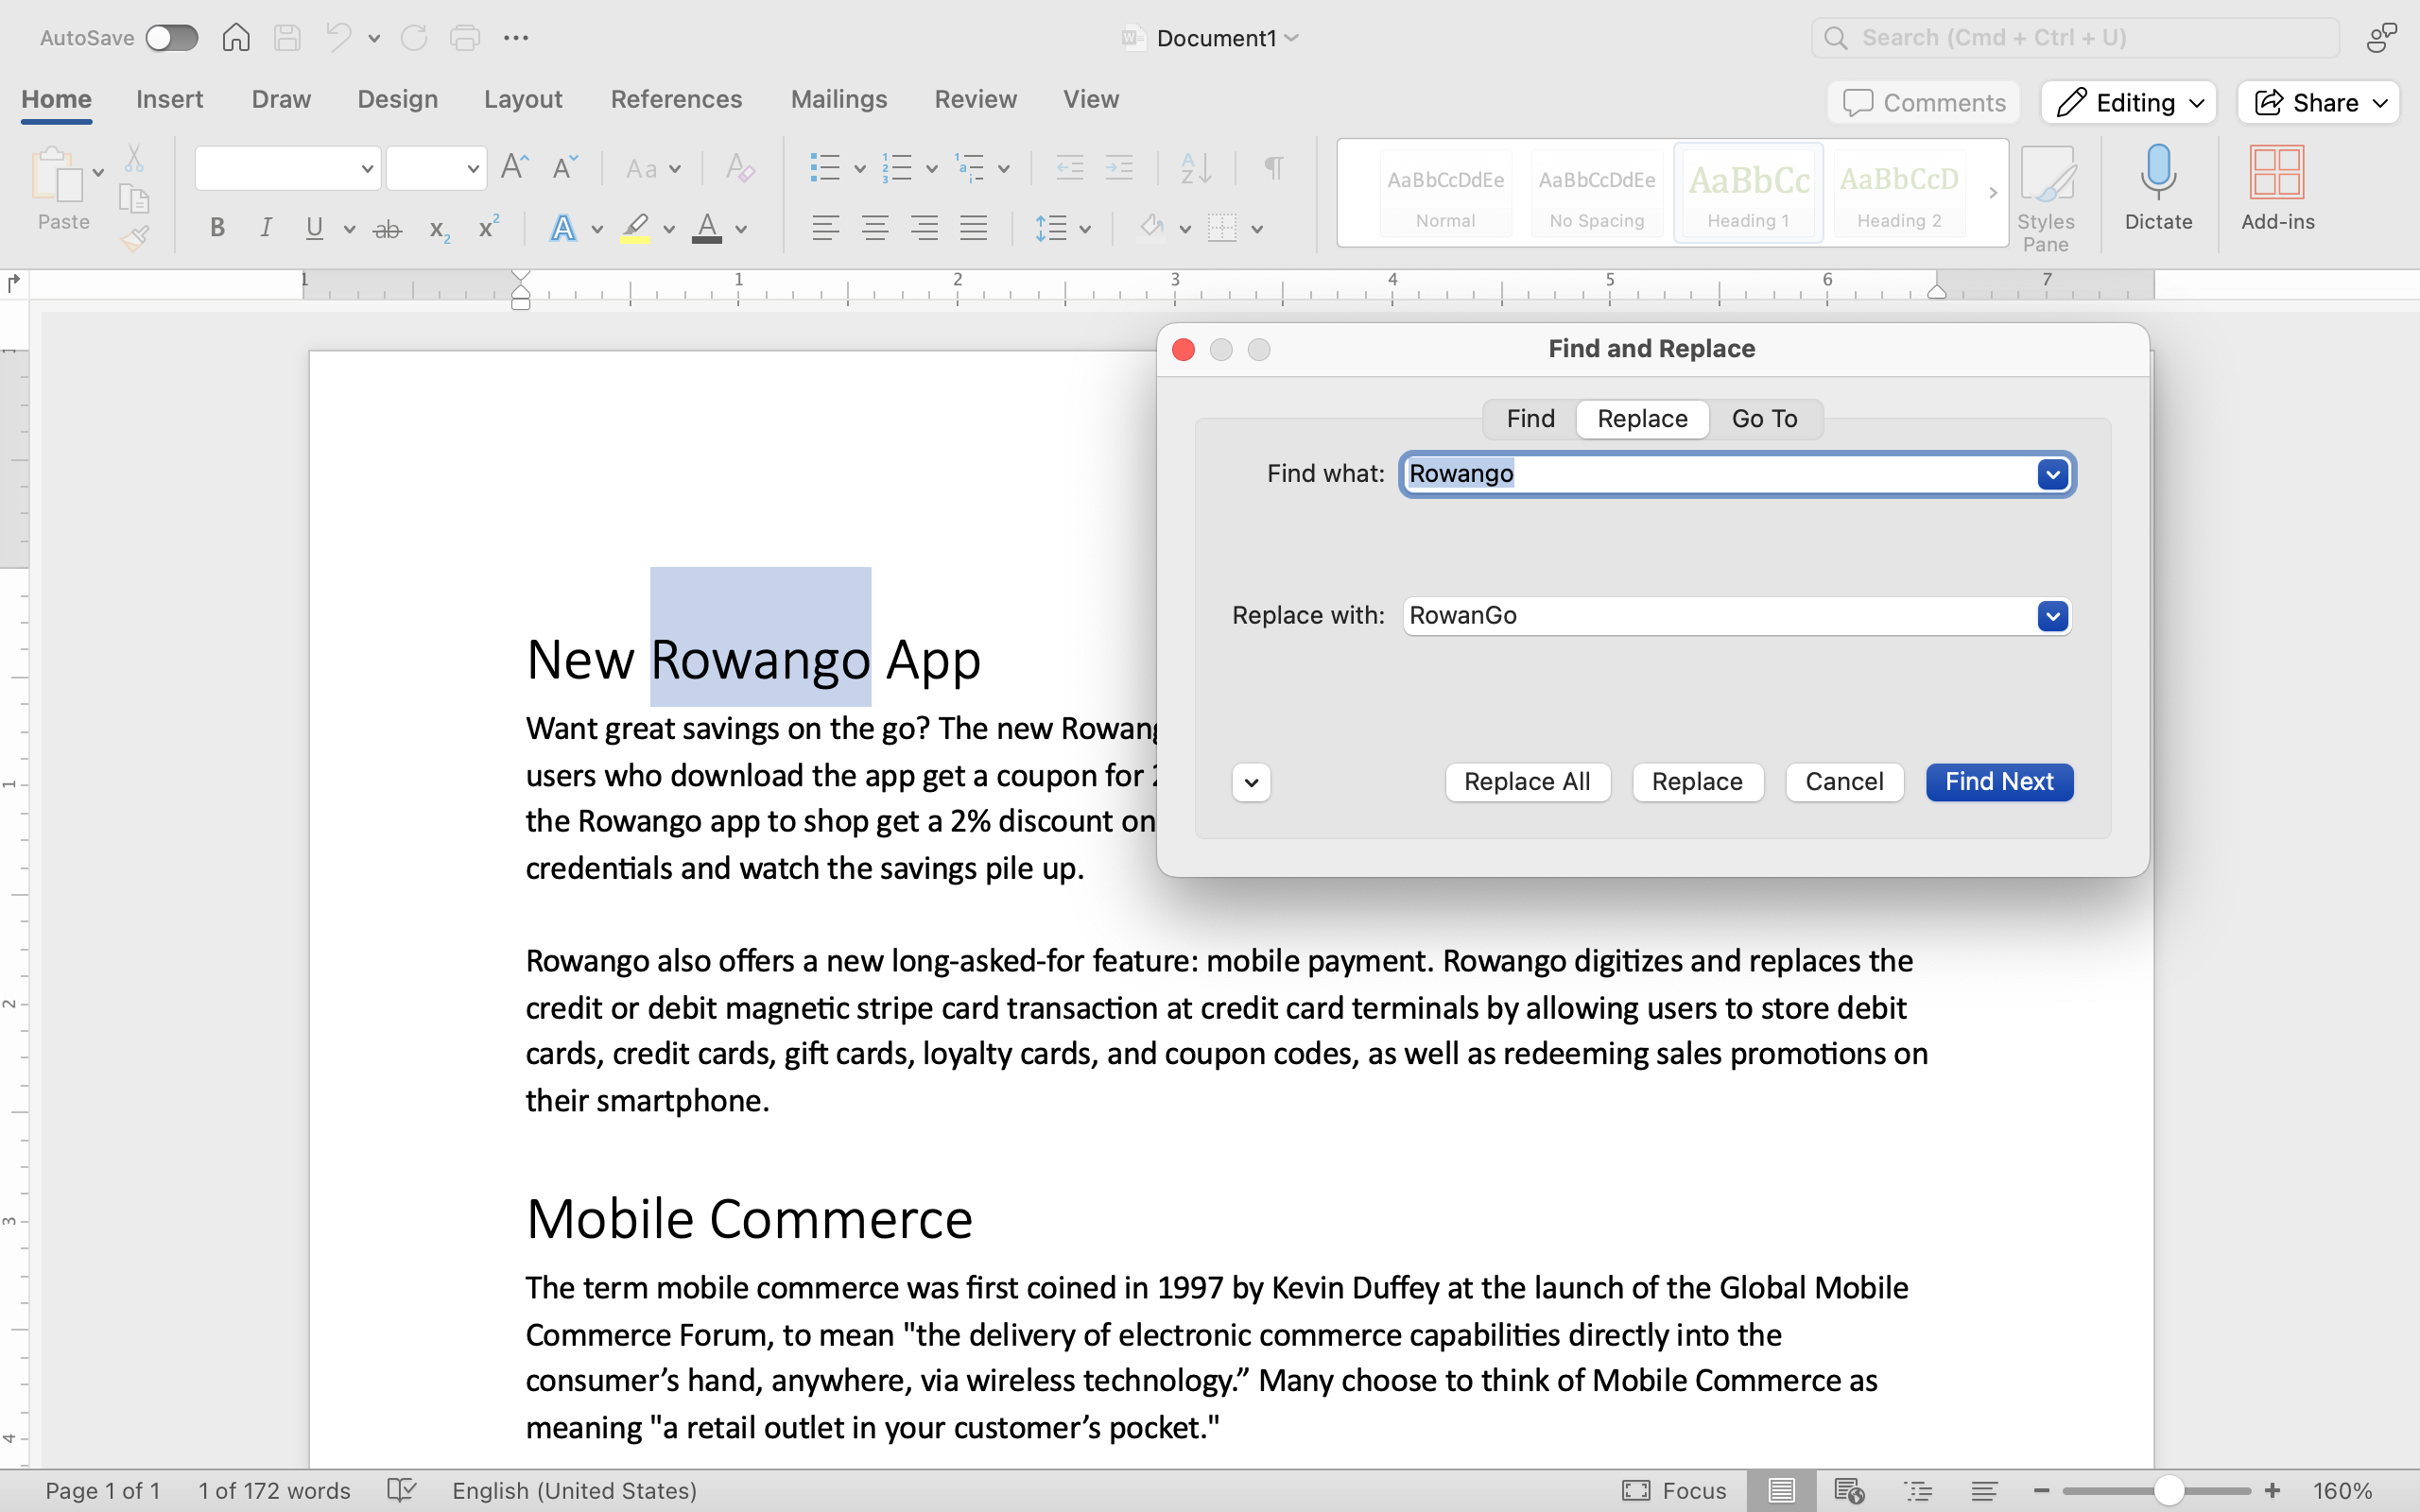Click the Find Next button
This screenshot has height=1512, width=2420.
[x=1999, y=782]
